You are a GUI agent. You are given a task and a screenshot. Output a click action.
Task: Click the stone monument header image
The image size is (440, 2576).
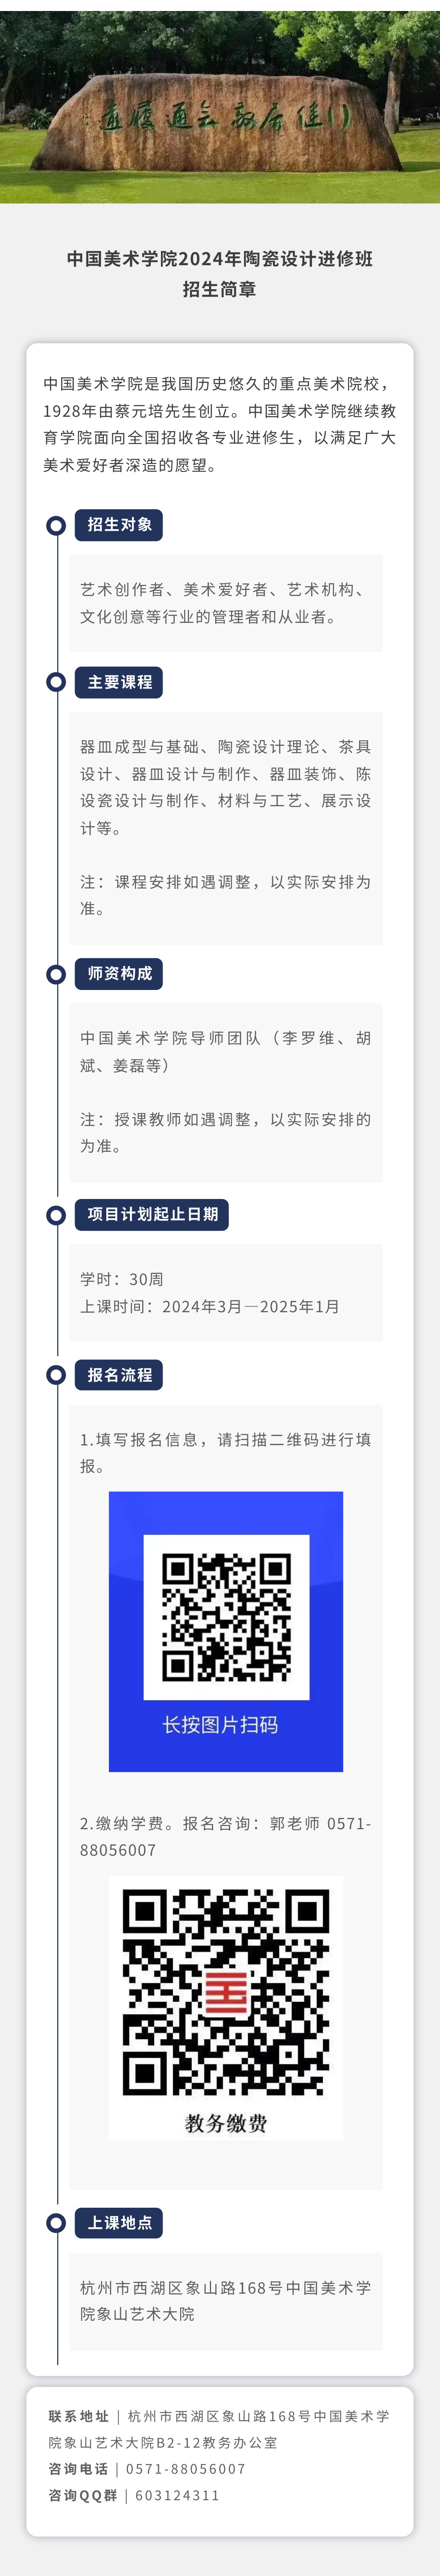pos(220,102)
